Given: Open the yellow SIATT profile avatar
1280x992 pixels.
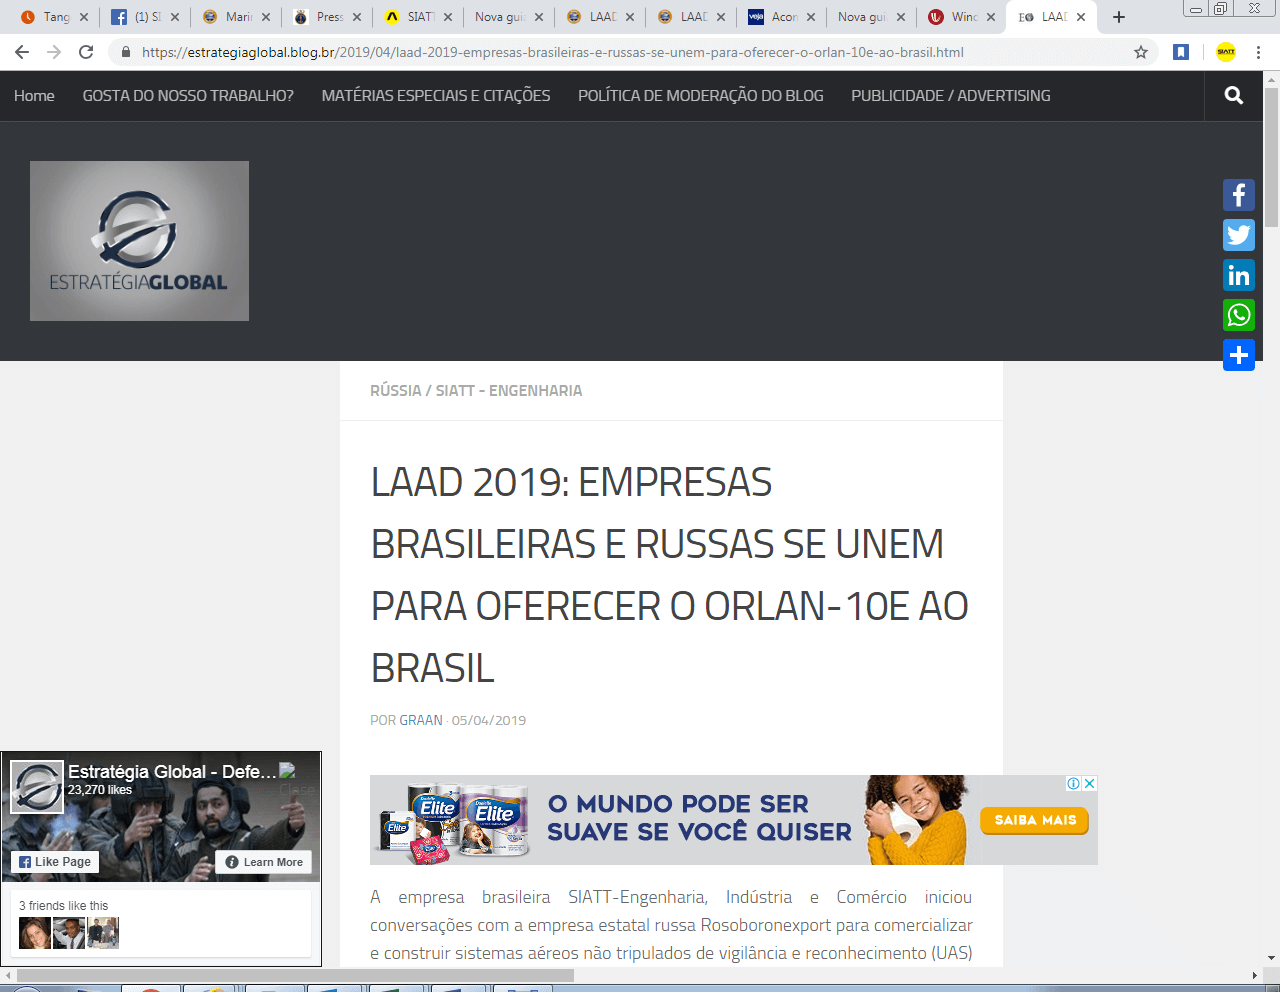Looking at the screenshot, I should [x=1226, y=52].
